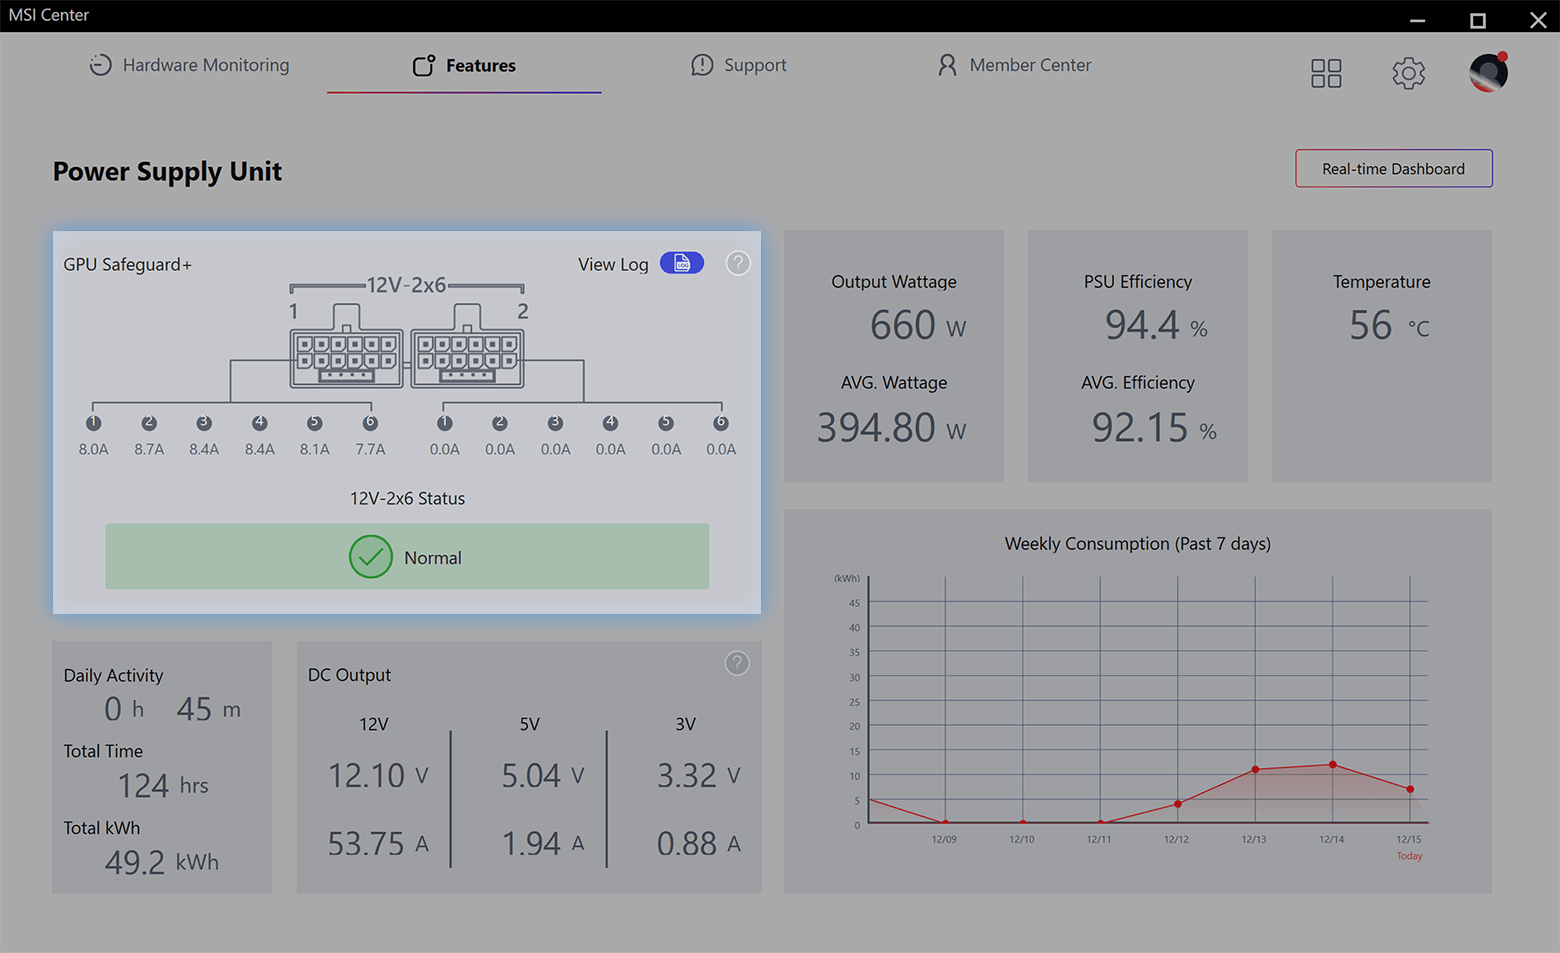Click the Today 12/15 chart data point
This screenshot has width=1560, height=953.
click(1410, 789)
